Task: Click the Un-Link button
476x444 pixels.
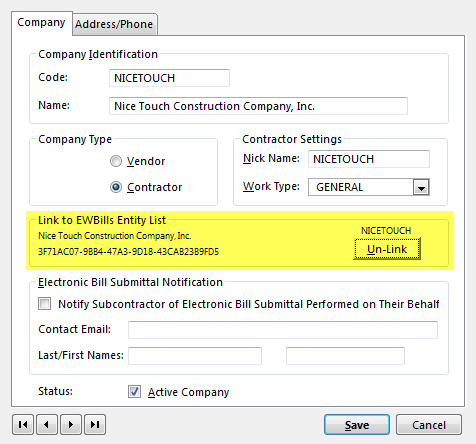Action: pyautogui.click(x=387, y=249)
